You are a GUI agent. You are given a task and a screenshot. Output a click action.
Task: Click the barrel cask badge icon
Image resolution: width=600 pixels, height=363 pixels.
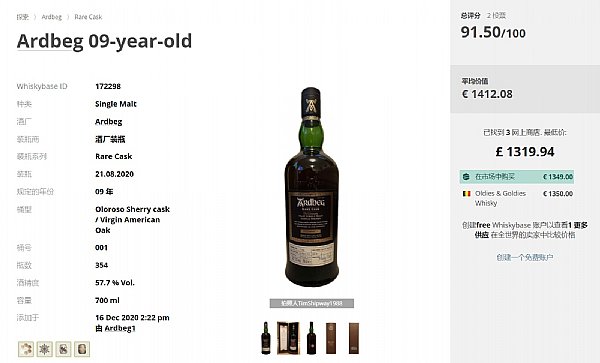point(82,349)
